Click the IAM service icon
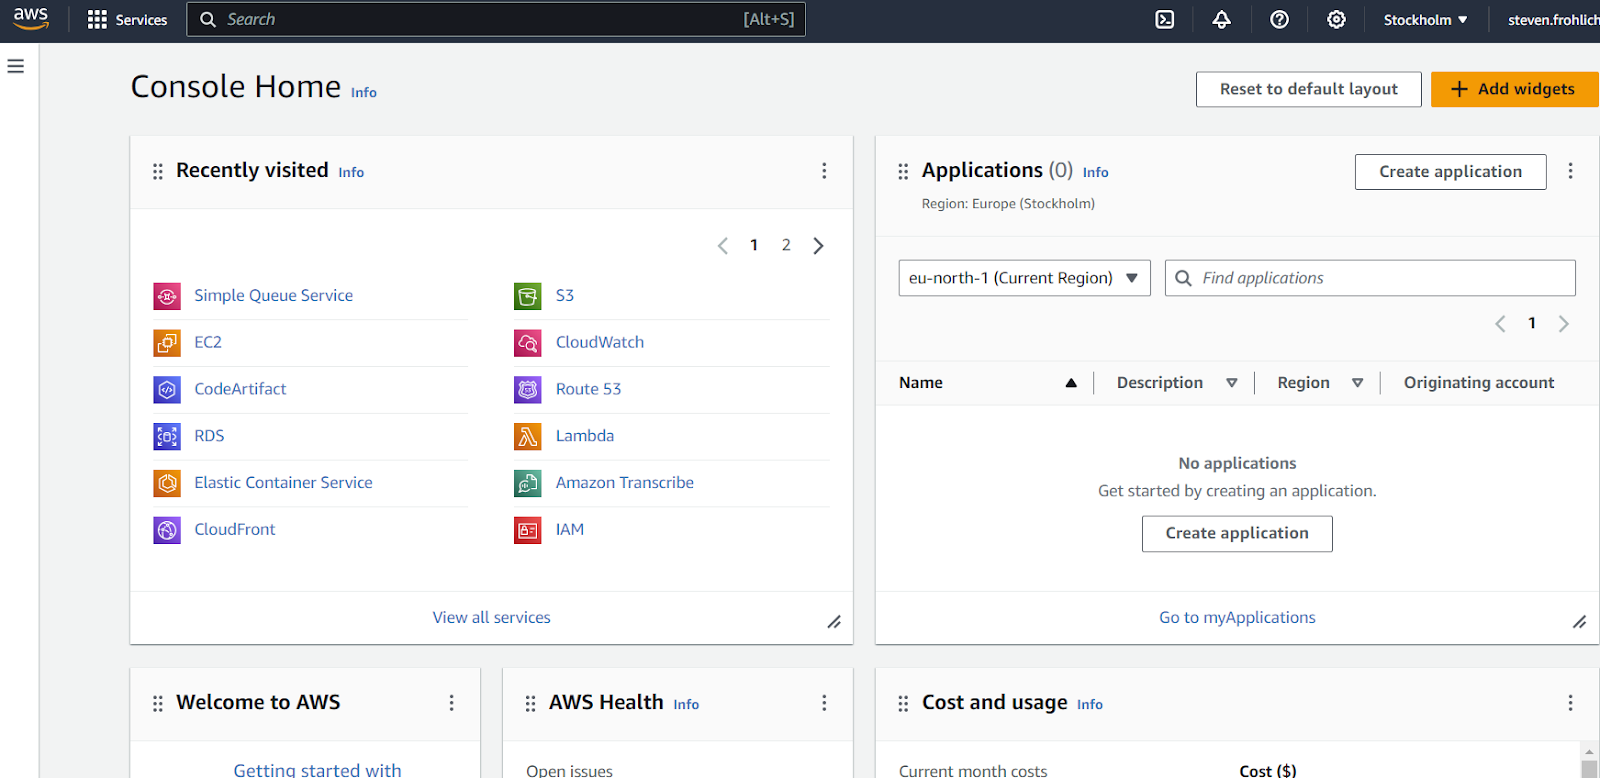1600x778 pixels. (528, 530)
